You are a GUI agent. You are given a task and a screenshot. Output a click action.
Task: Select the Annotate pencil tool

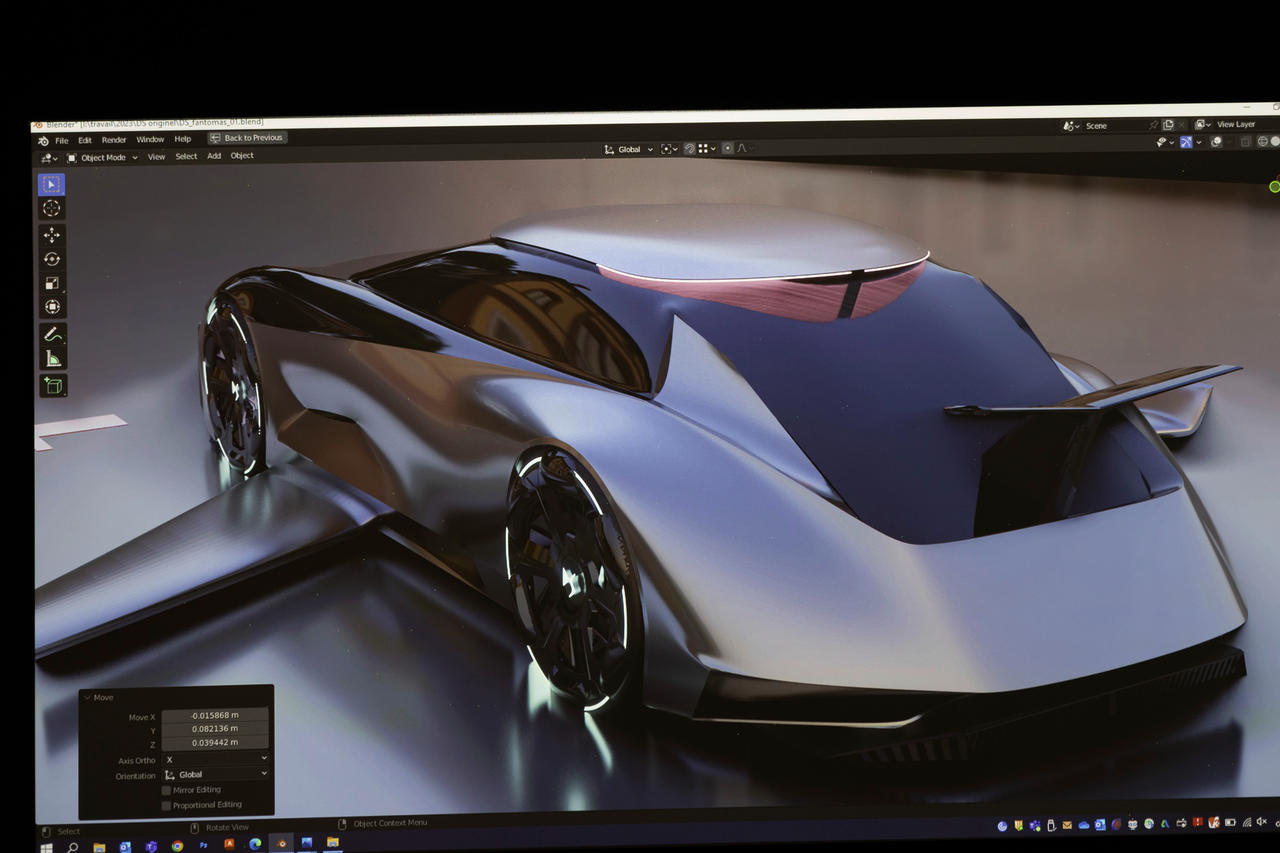click(52, 335)
